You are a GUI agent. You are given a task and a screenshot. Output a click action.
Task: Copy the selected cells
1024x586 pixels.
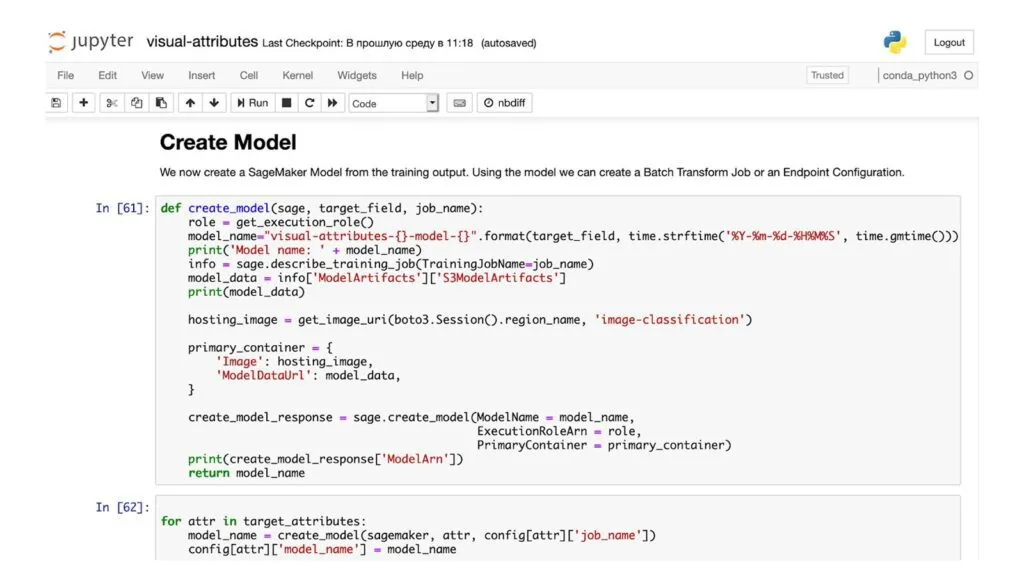[139, 102]
